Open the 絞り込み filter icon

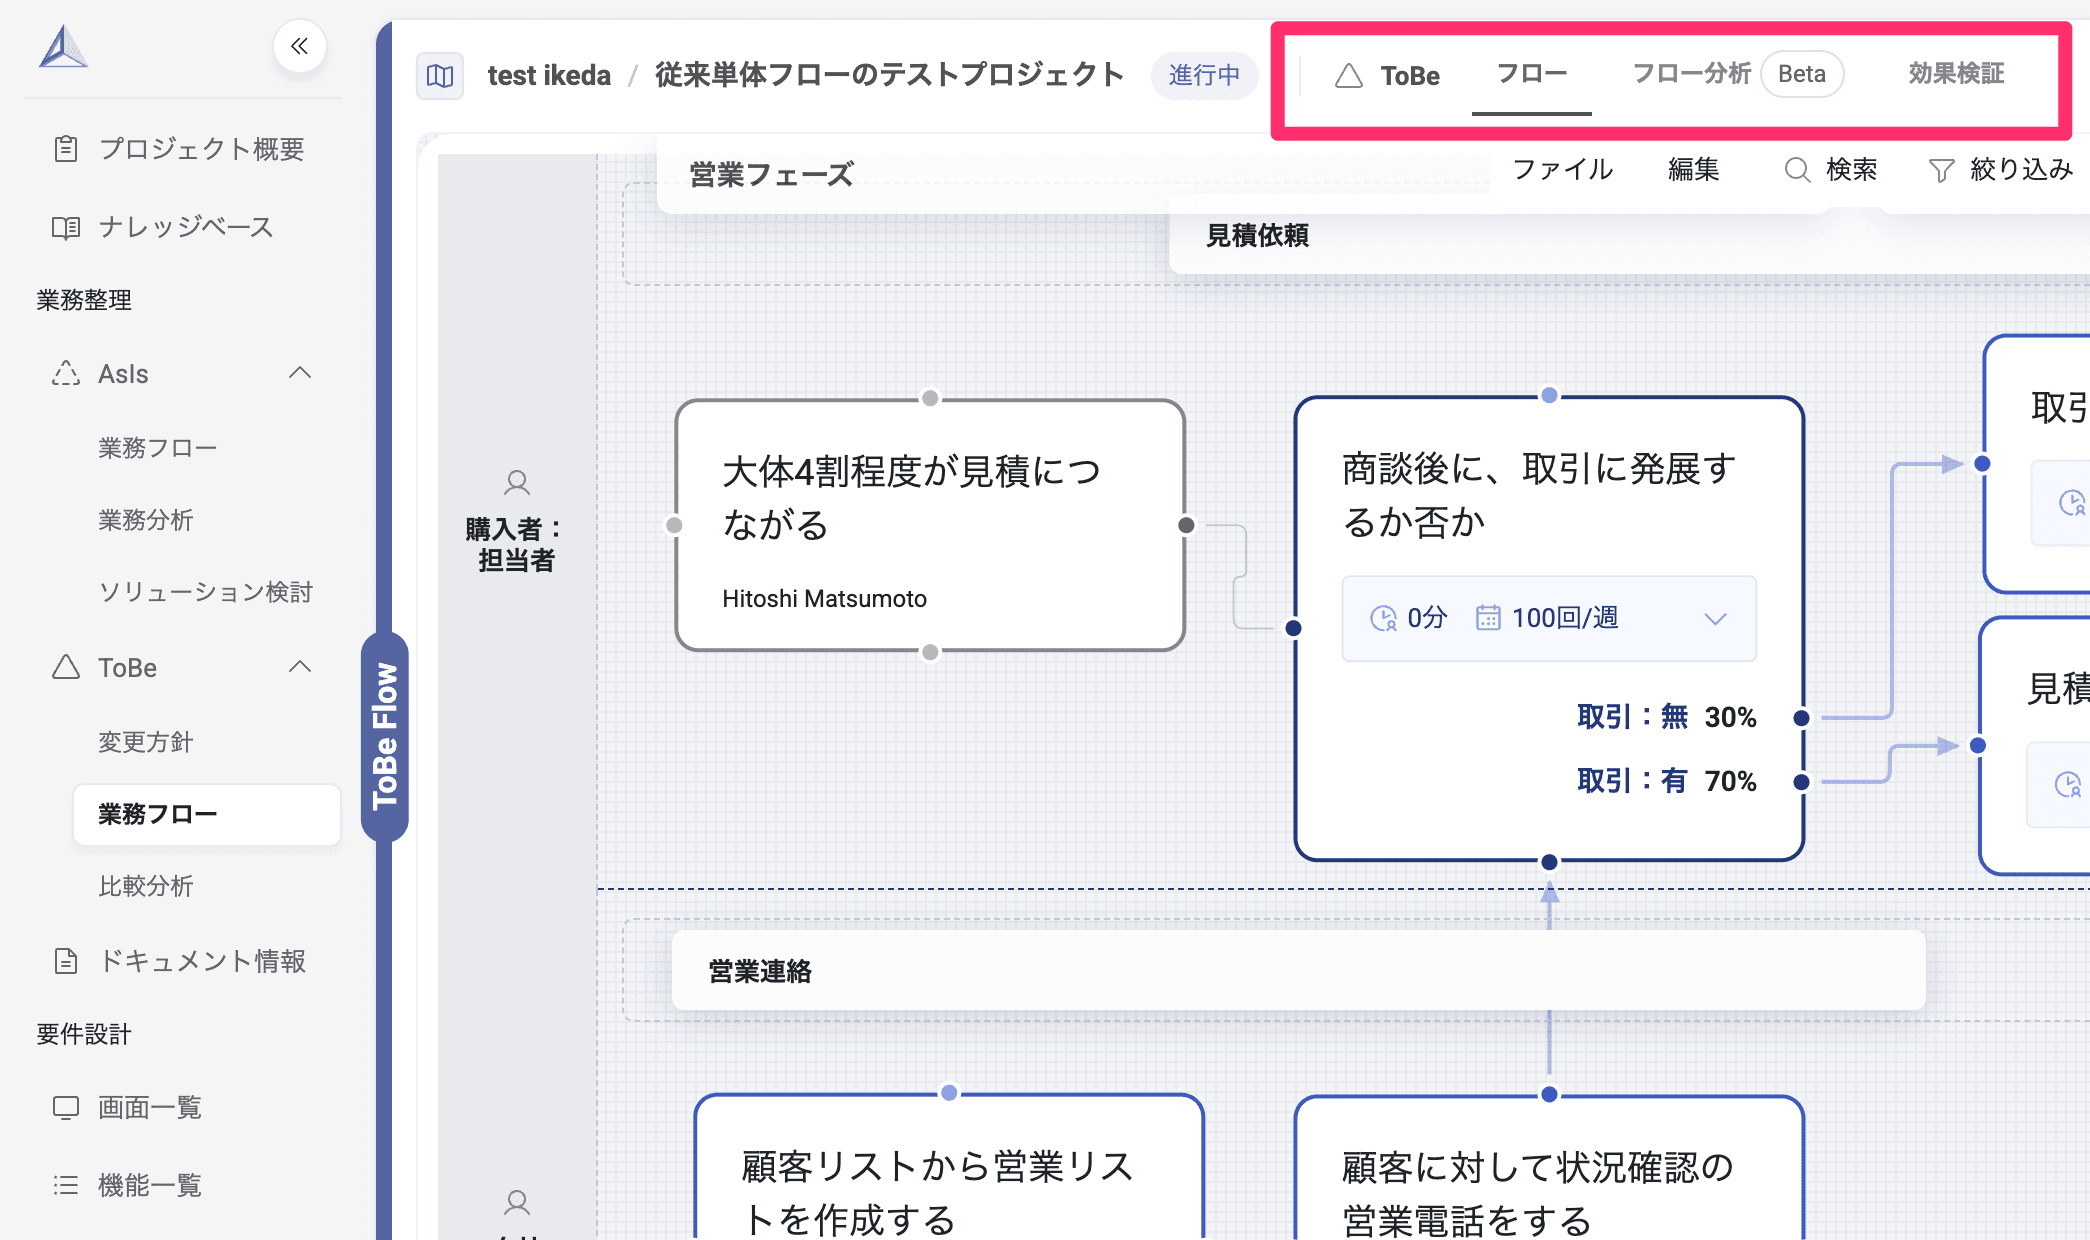pyautogui.click(x=1940, y=170)
